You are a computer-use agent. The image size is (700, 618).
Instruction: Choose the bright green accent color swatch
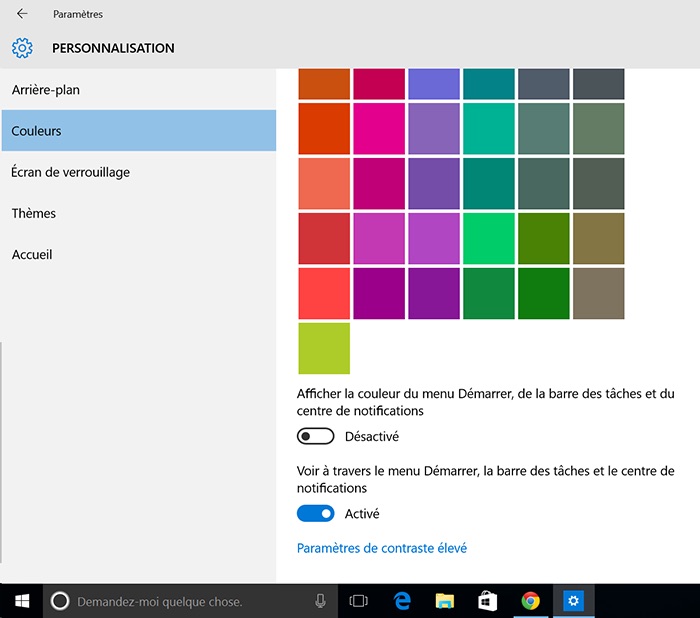pos(489,238)
